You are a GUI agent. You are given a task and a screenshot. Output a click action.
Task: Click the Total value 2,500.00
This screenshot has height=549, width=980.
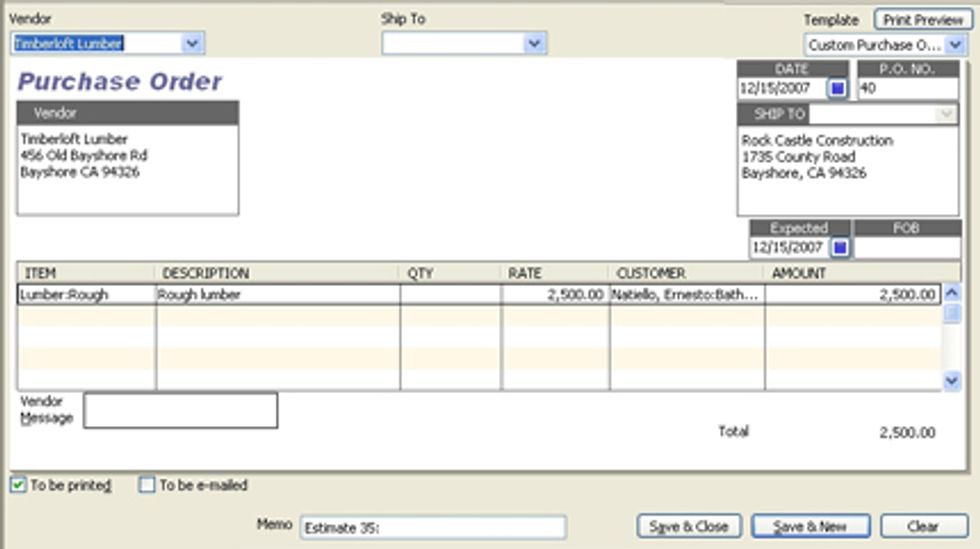tap(907, 433)
